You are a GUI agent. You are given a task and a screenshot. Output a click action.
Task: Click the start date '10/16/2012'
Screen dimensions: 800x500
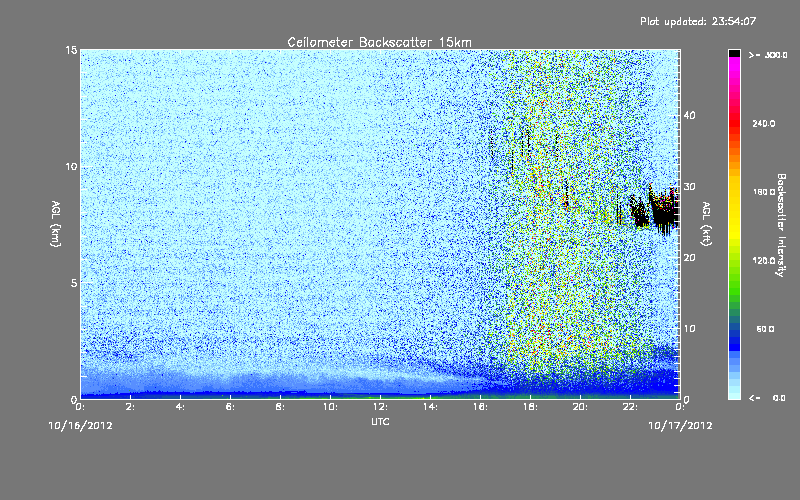[81, 426]
